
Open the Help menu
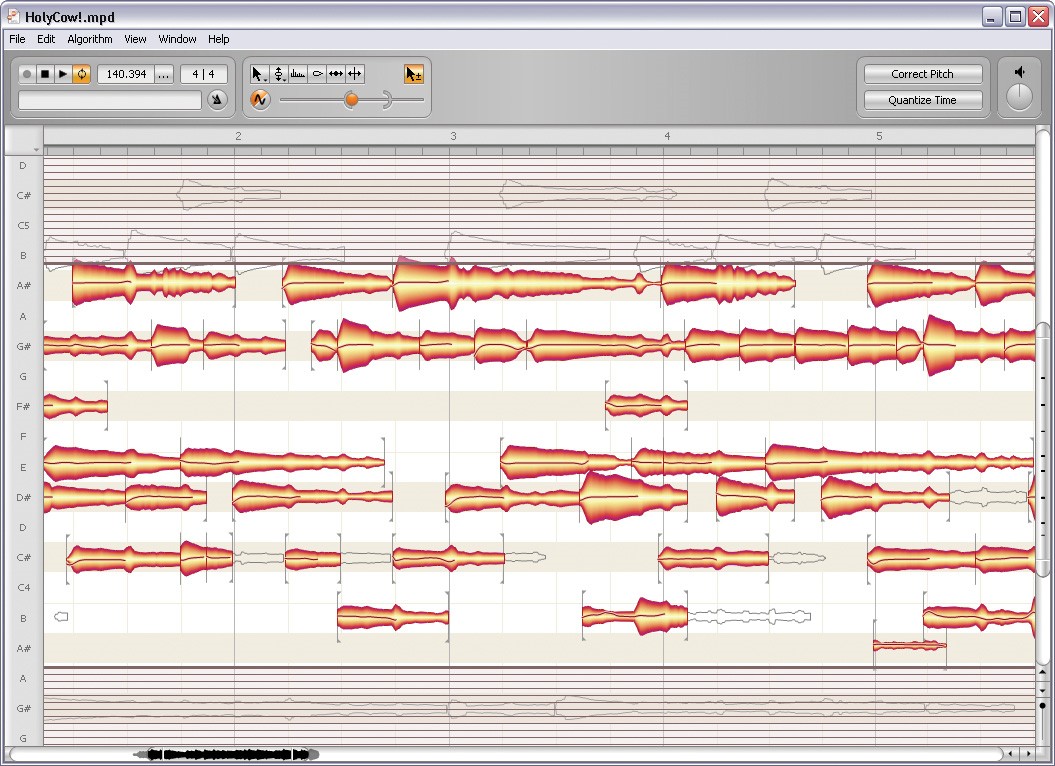coord(218,39)
